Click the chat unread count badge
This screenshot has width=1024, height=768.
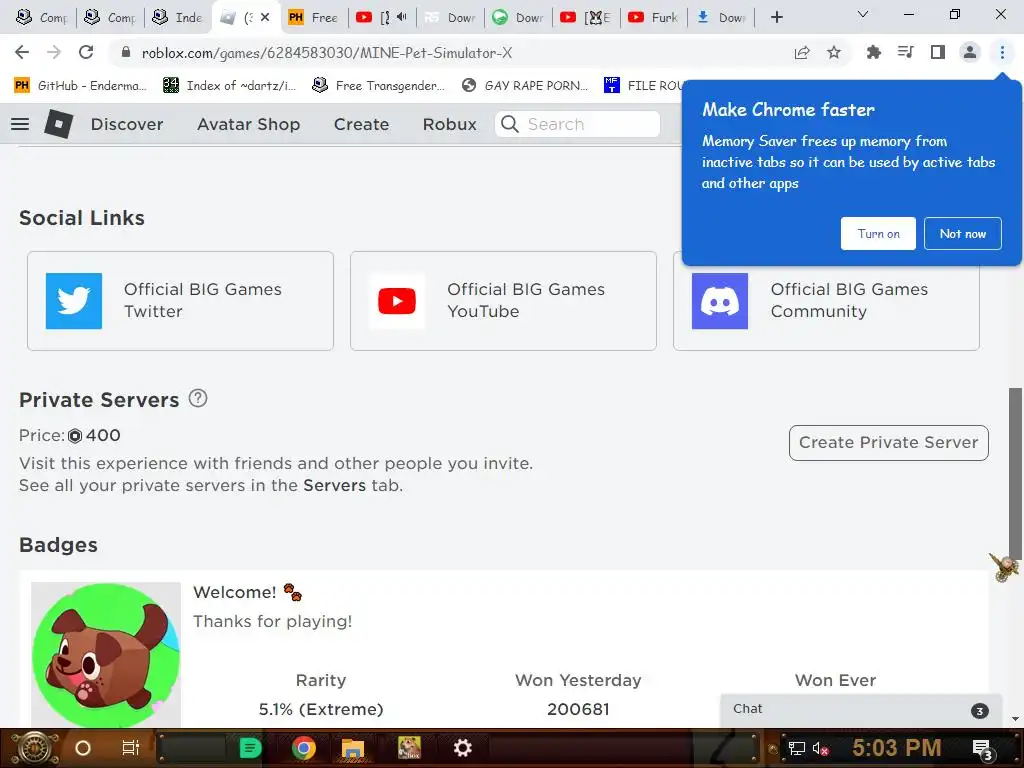979,711
